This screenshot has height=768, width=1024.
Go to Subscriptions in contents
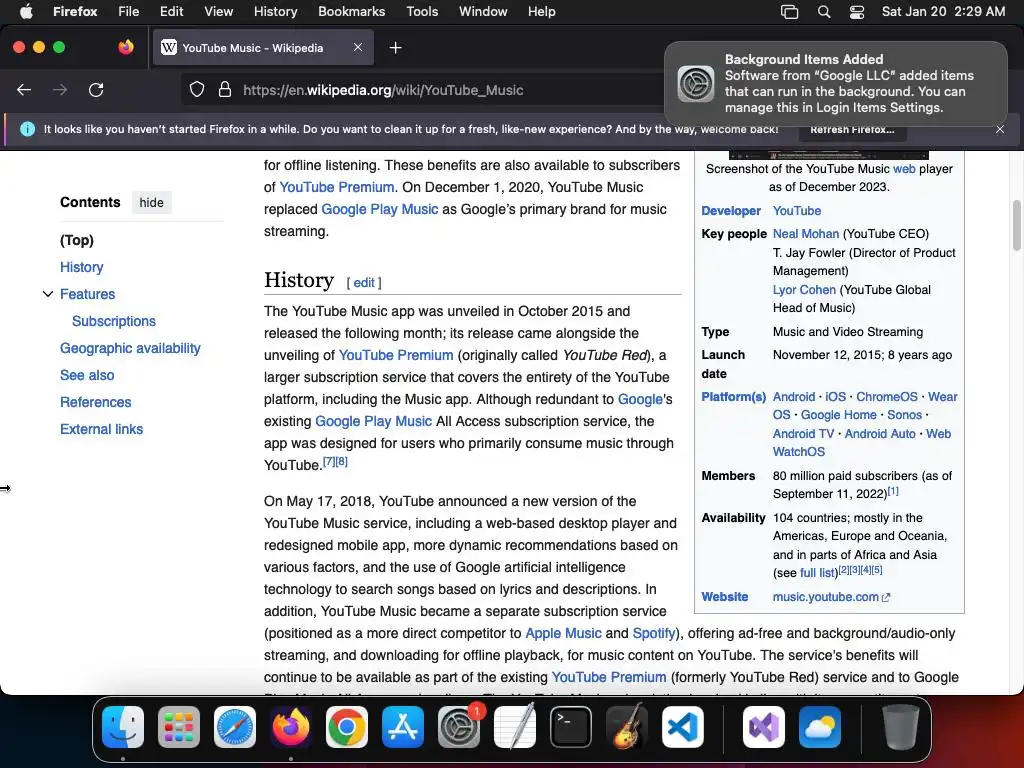[114, 321]
